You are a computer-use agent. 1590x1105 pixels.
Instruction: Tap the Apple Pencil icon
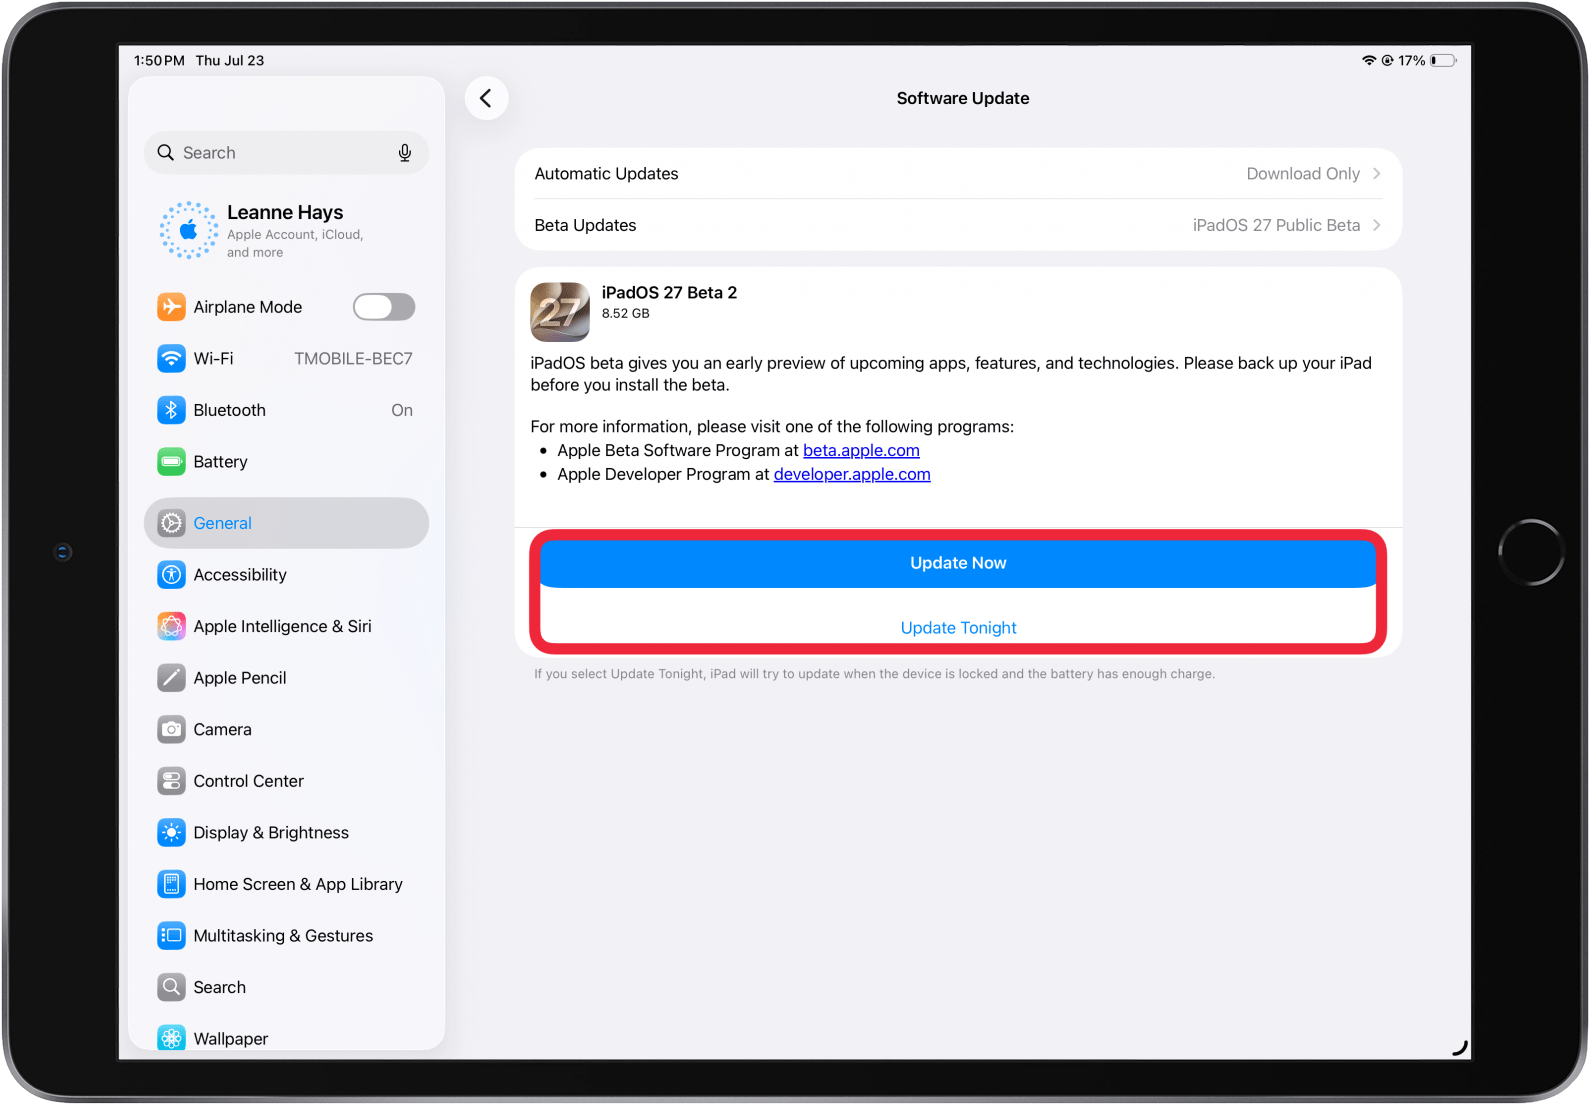(171, 678)
